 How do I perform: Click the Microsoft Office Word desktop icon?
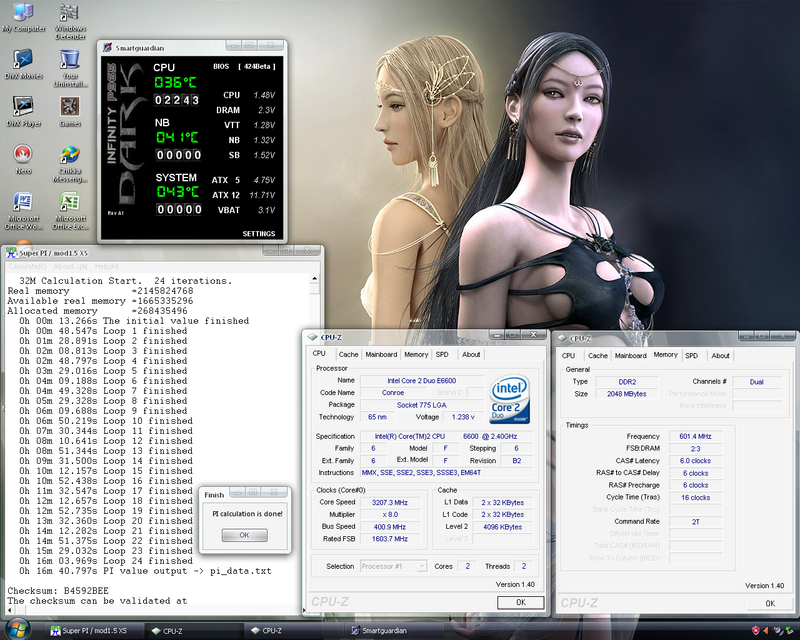(23, 210)
